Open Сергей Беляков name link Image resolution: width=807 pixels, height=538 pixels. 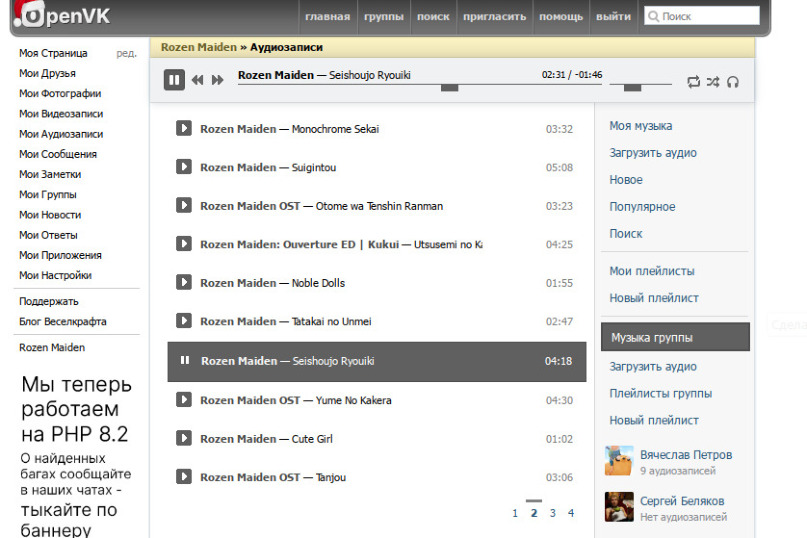coord(682,501)
